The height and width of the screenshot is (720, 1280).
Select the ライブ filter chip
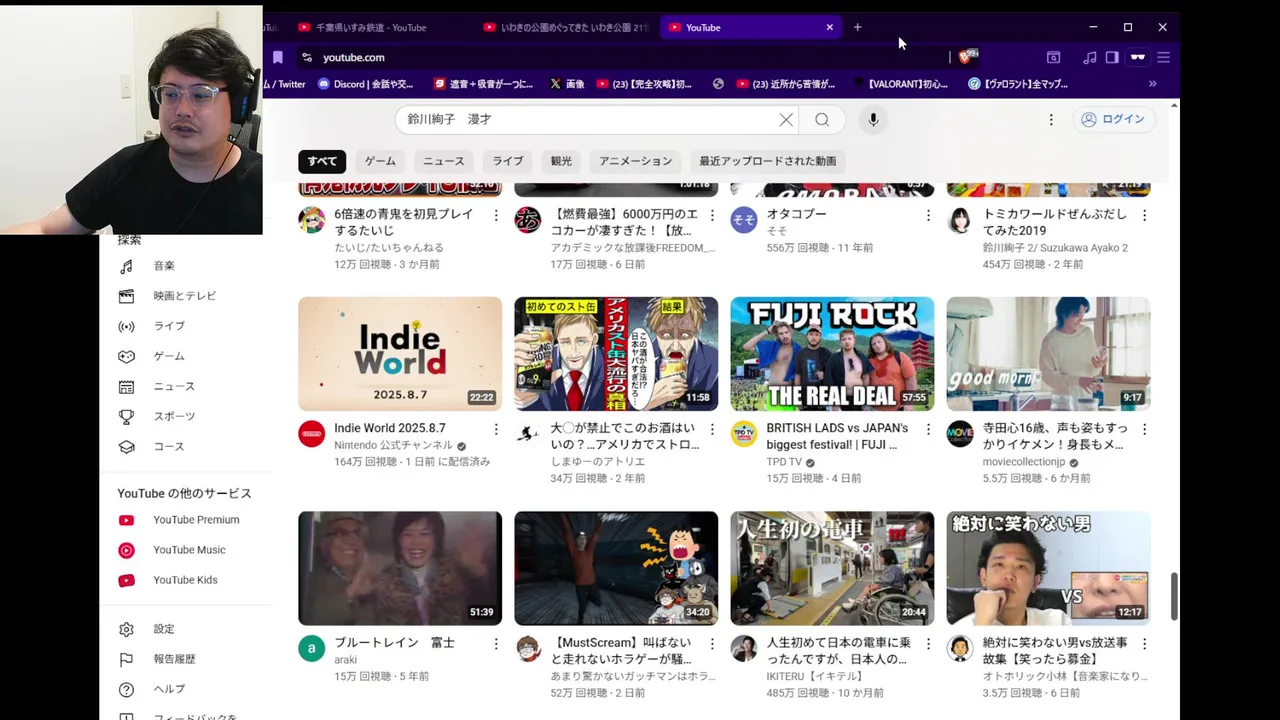click(507, 161)
